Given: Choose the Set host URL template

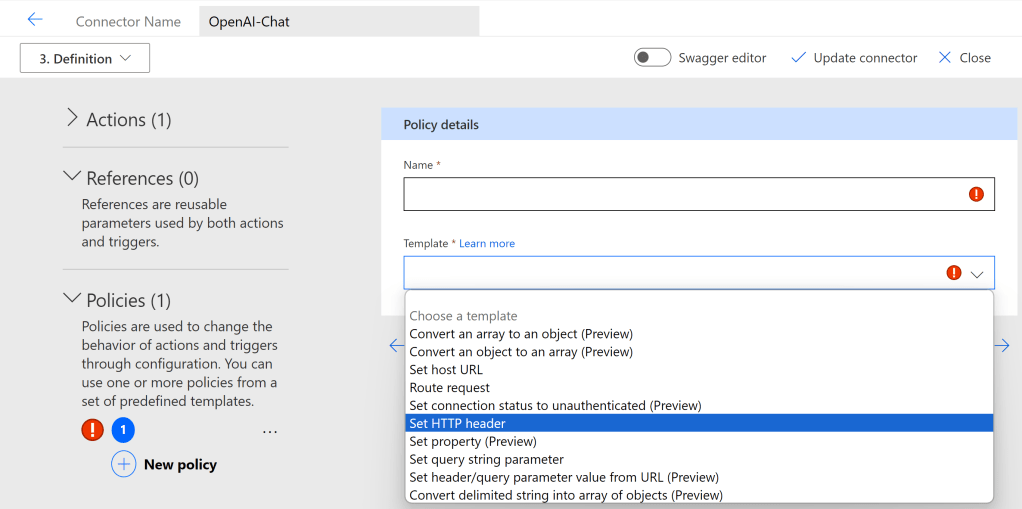Looking at the screenshot, I should point(446,369).
